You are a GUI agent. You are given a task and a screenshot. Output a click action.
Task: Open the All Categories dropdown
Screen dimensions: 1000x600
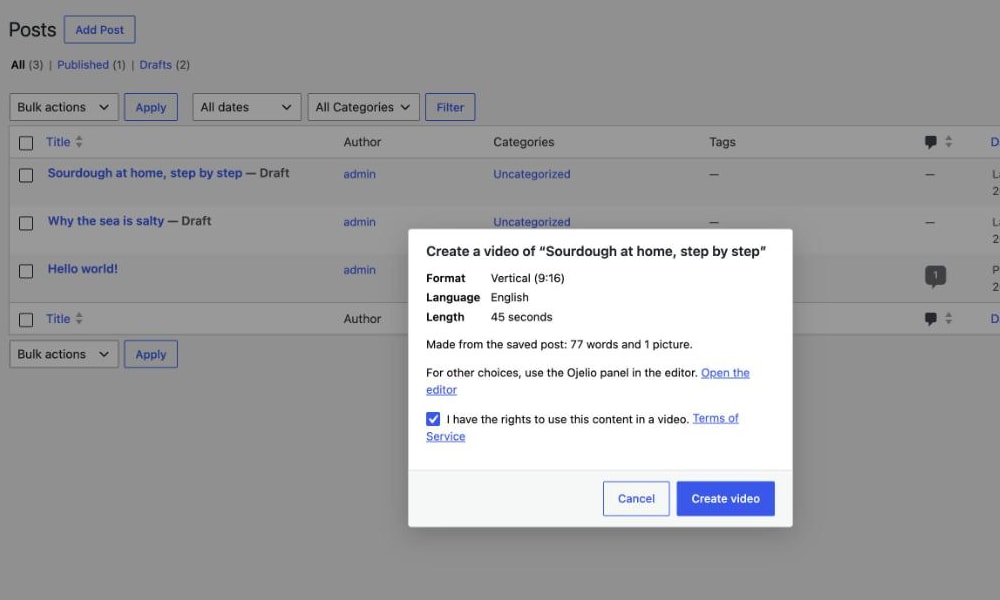(x=364, y=107)
